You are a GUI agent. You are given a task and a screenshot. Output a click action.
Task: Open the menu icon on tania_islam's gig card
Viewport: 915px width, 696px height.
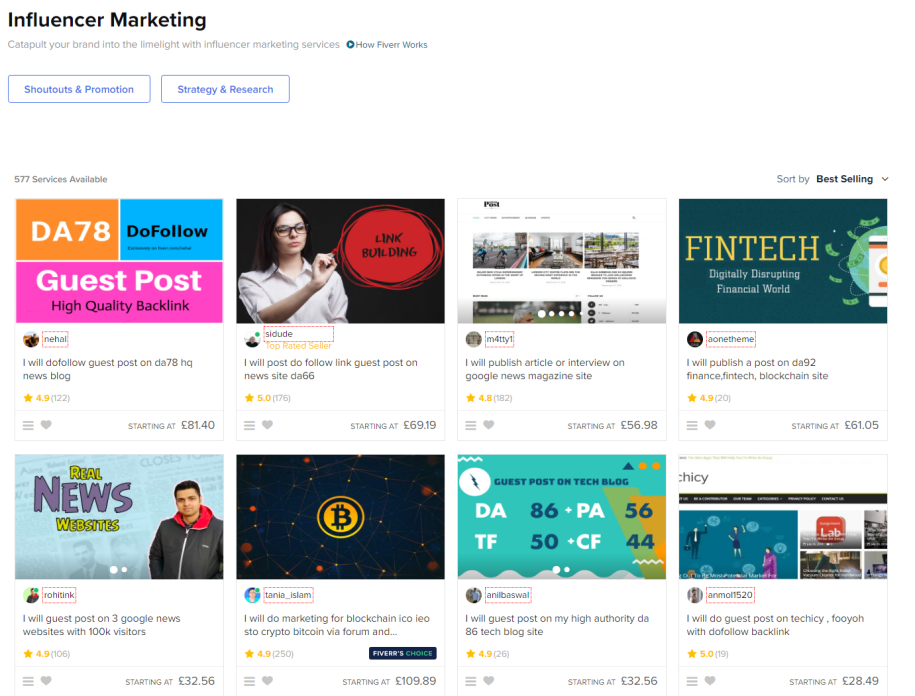pyautogui.click(x=249, y=681)
